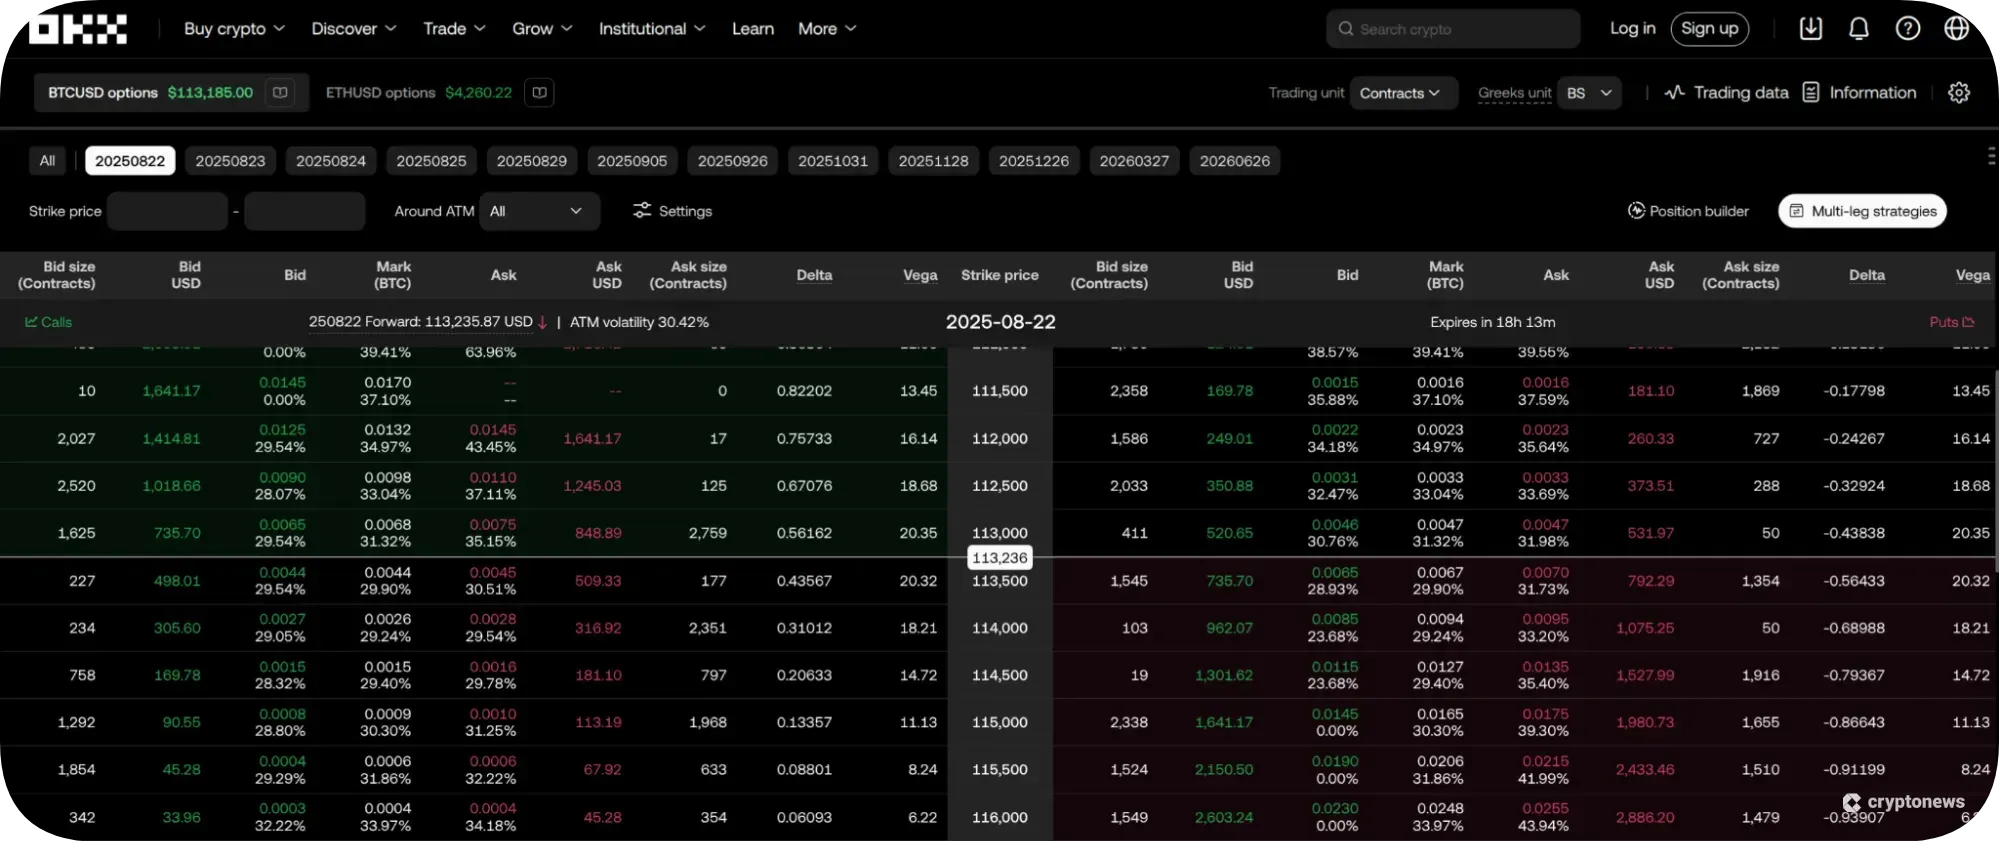The width and height of the screenshot is (1999, 842).
Task: Open the Trading unit Contracts dropdown
Action: coord(1404,93)
